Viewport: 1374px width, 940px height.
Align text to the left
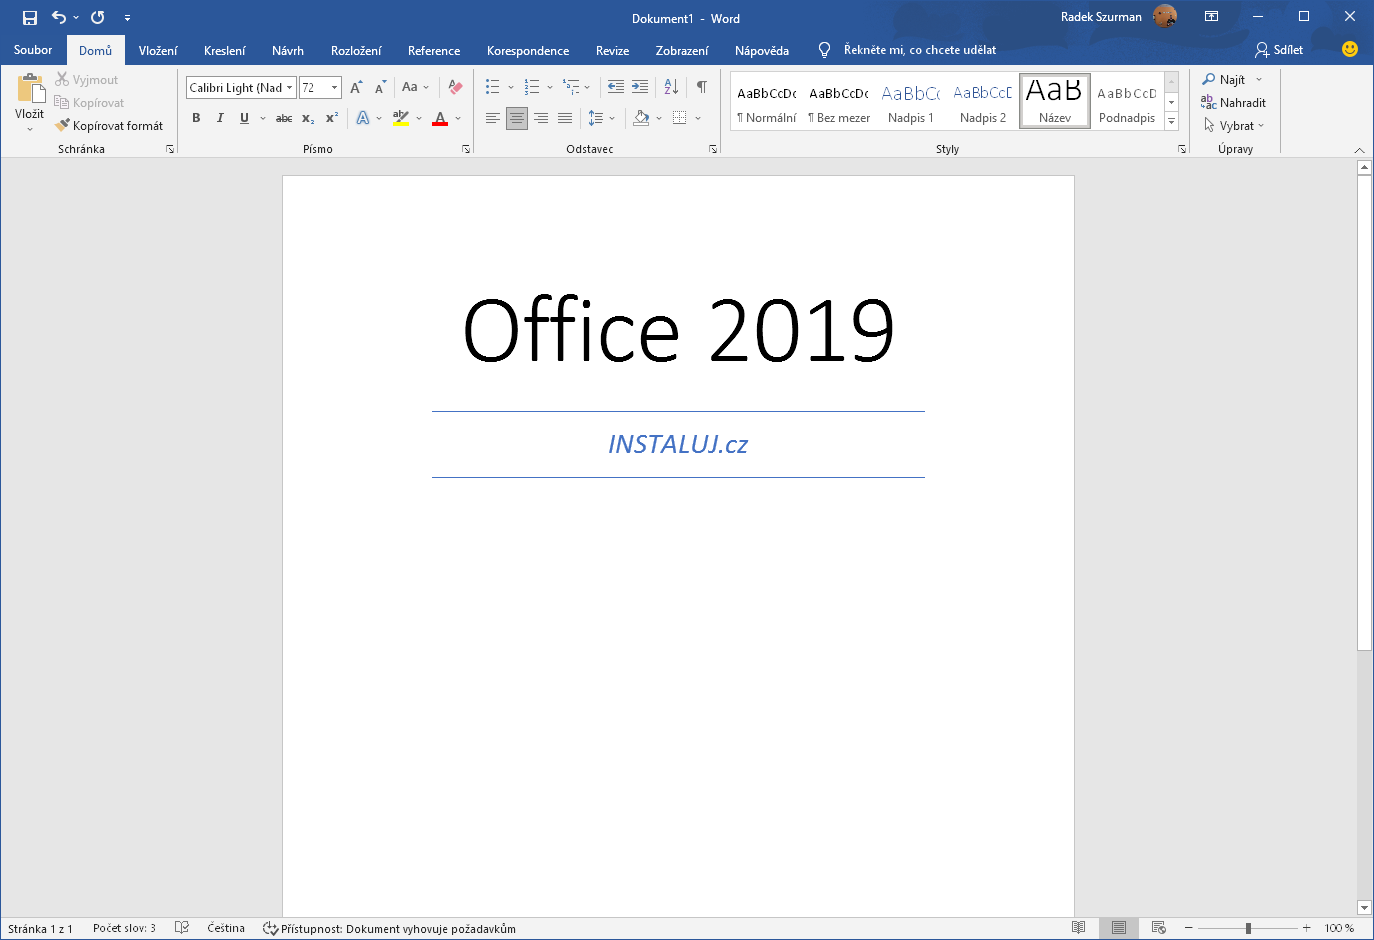coord(493,118)
